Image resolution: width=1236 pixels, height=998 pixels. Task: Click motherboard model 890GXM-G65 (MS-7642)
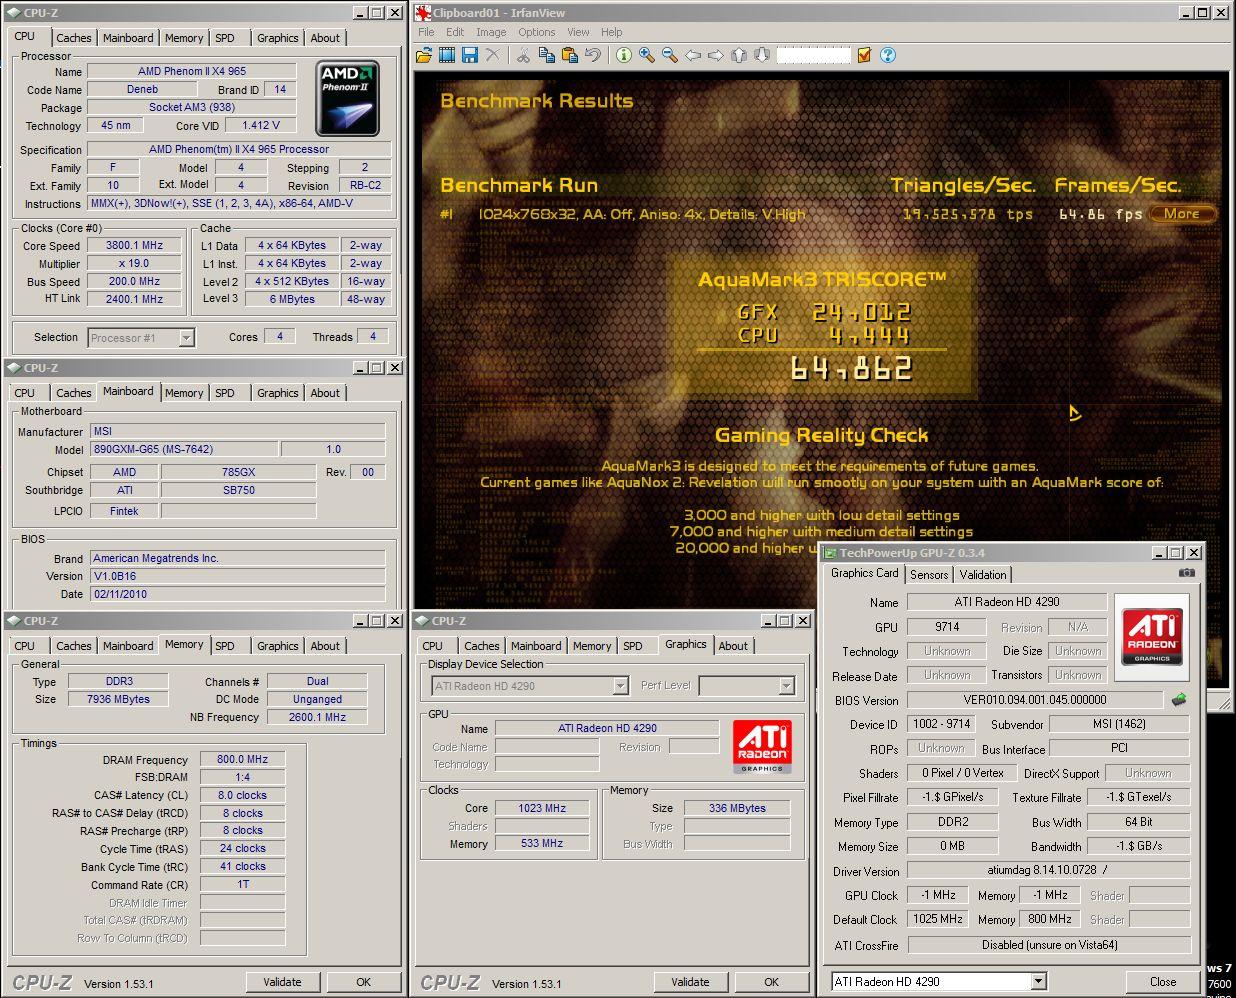(x=183, y=449)
